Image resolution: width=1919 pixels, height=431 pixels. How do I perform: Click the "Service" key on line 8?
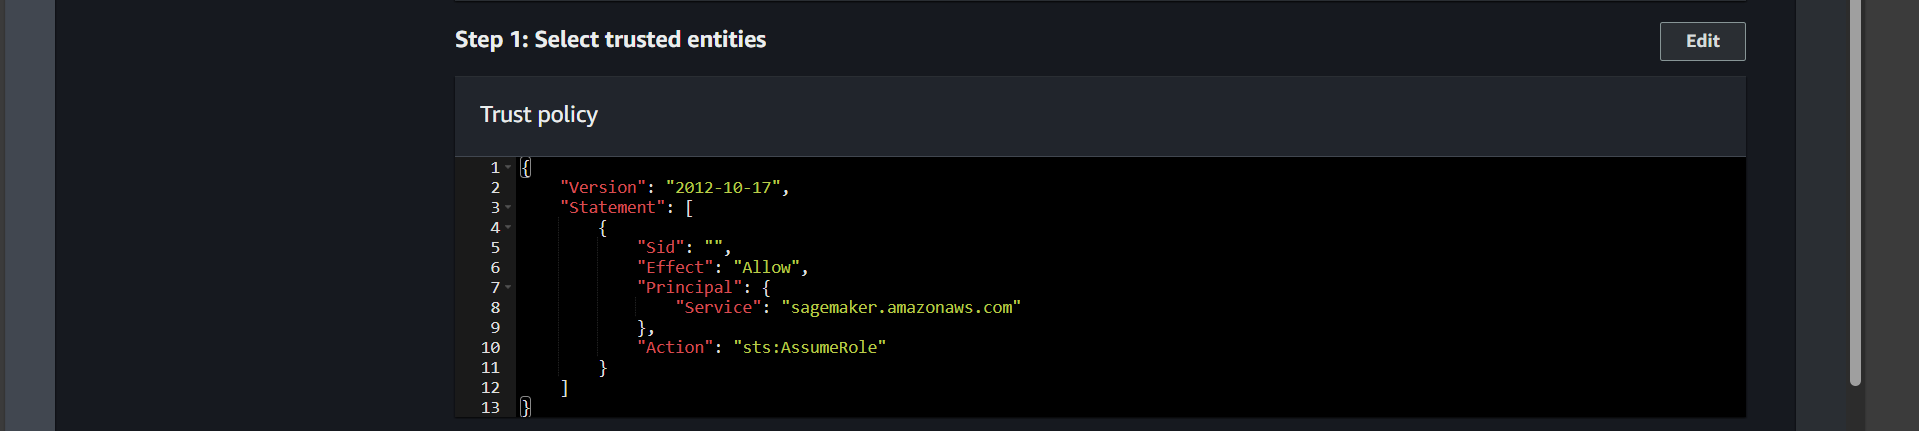[717, 308]
